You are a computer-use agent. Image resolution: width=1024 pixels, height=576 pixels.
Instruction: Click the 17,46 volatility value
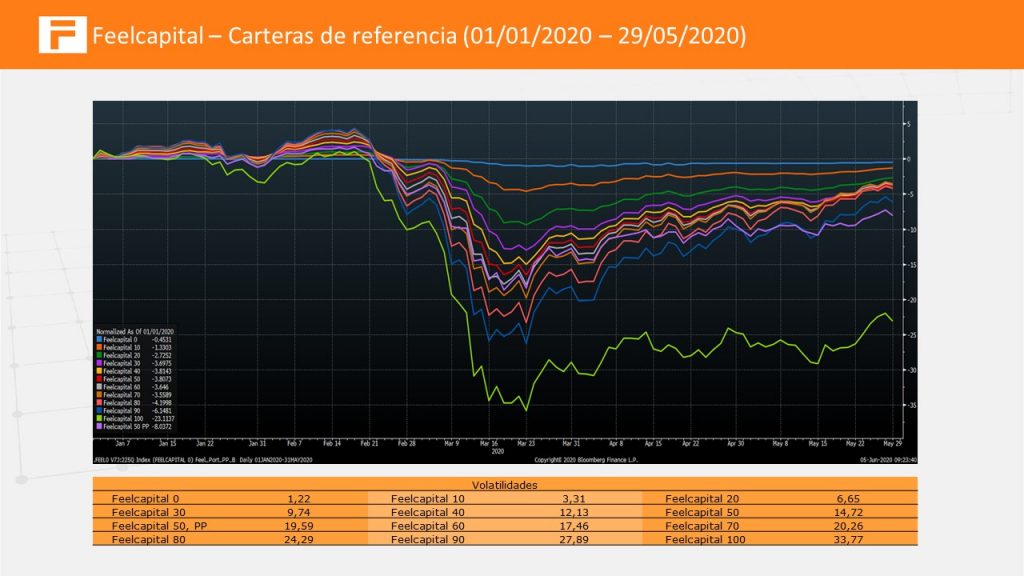[x=573, y=526]
